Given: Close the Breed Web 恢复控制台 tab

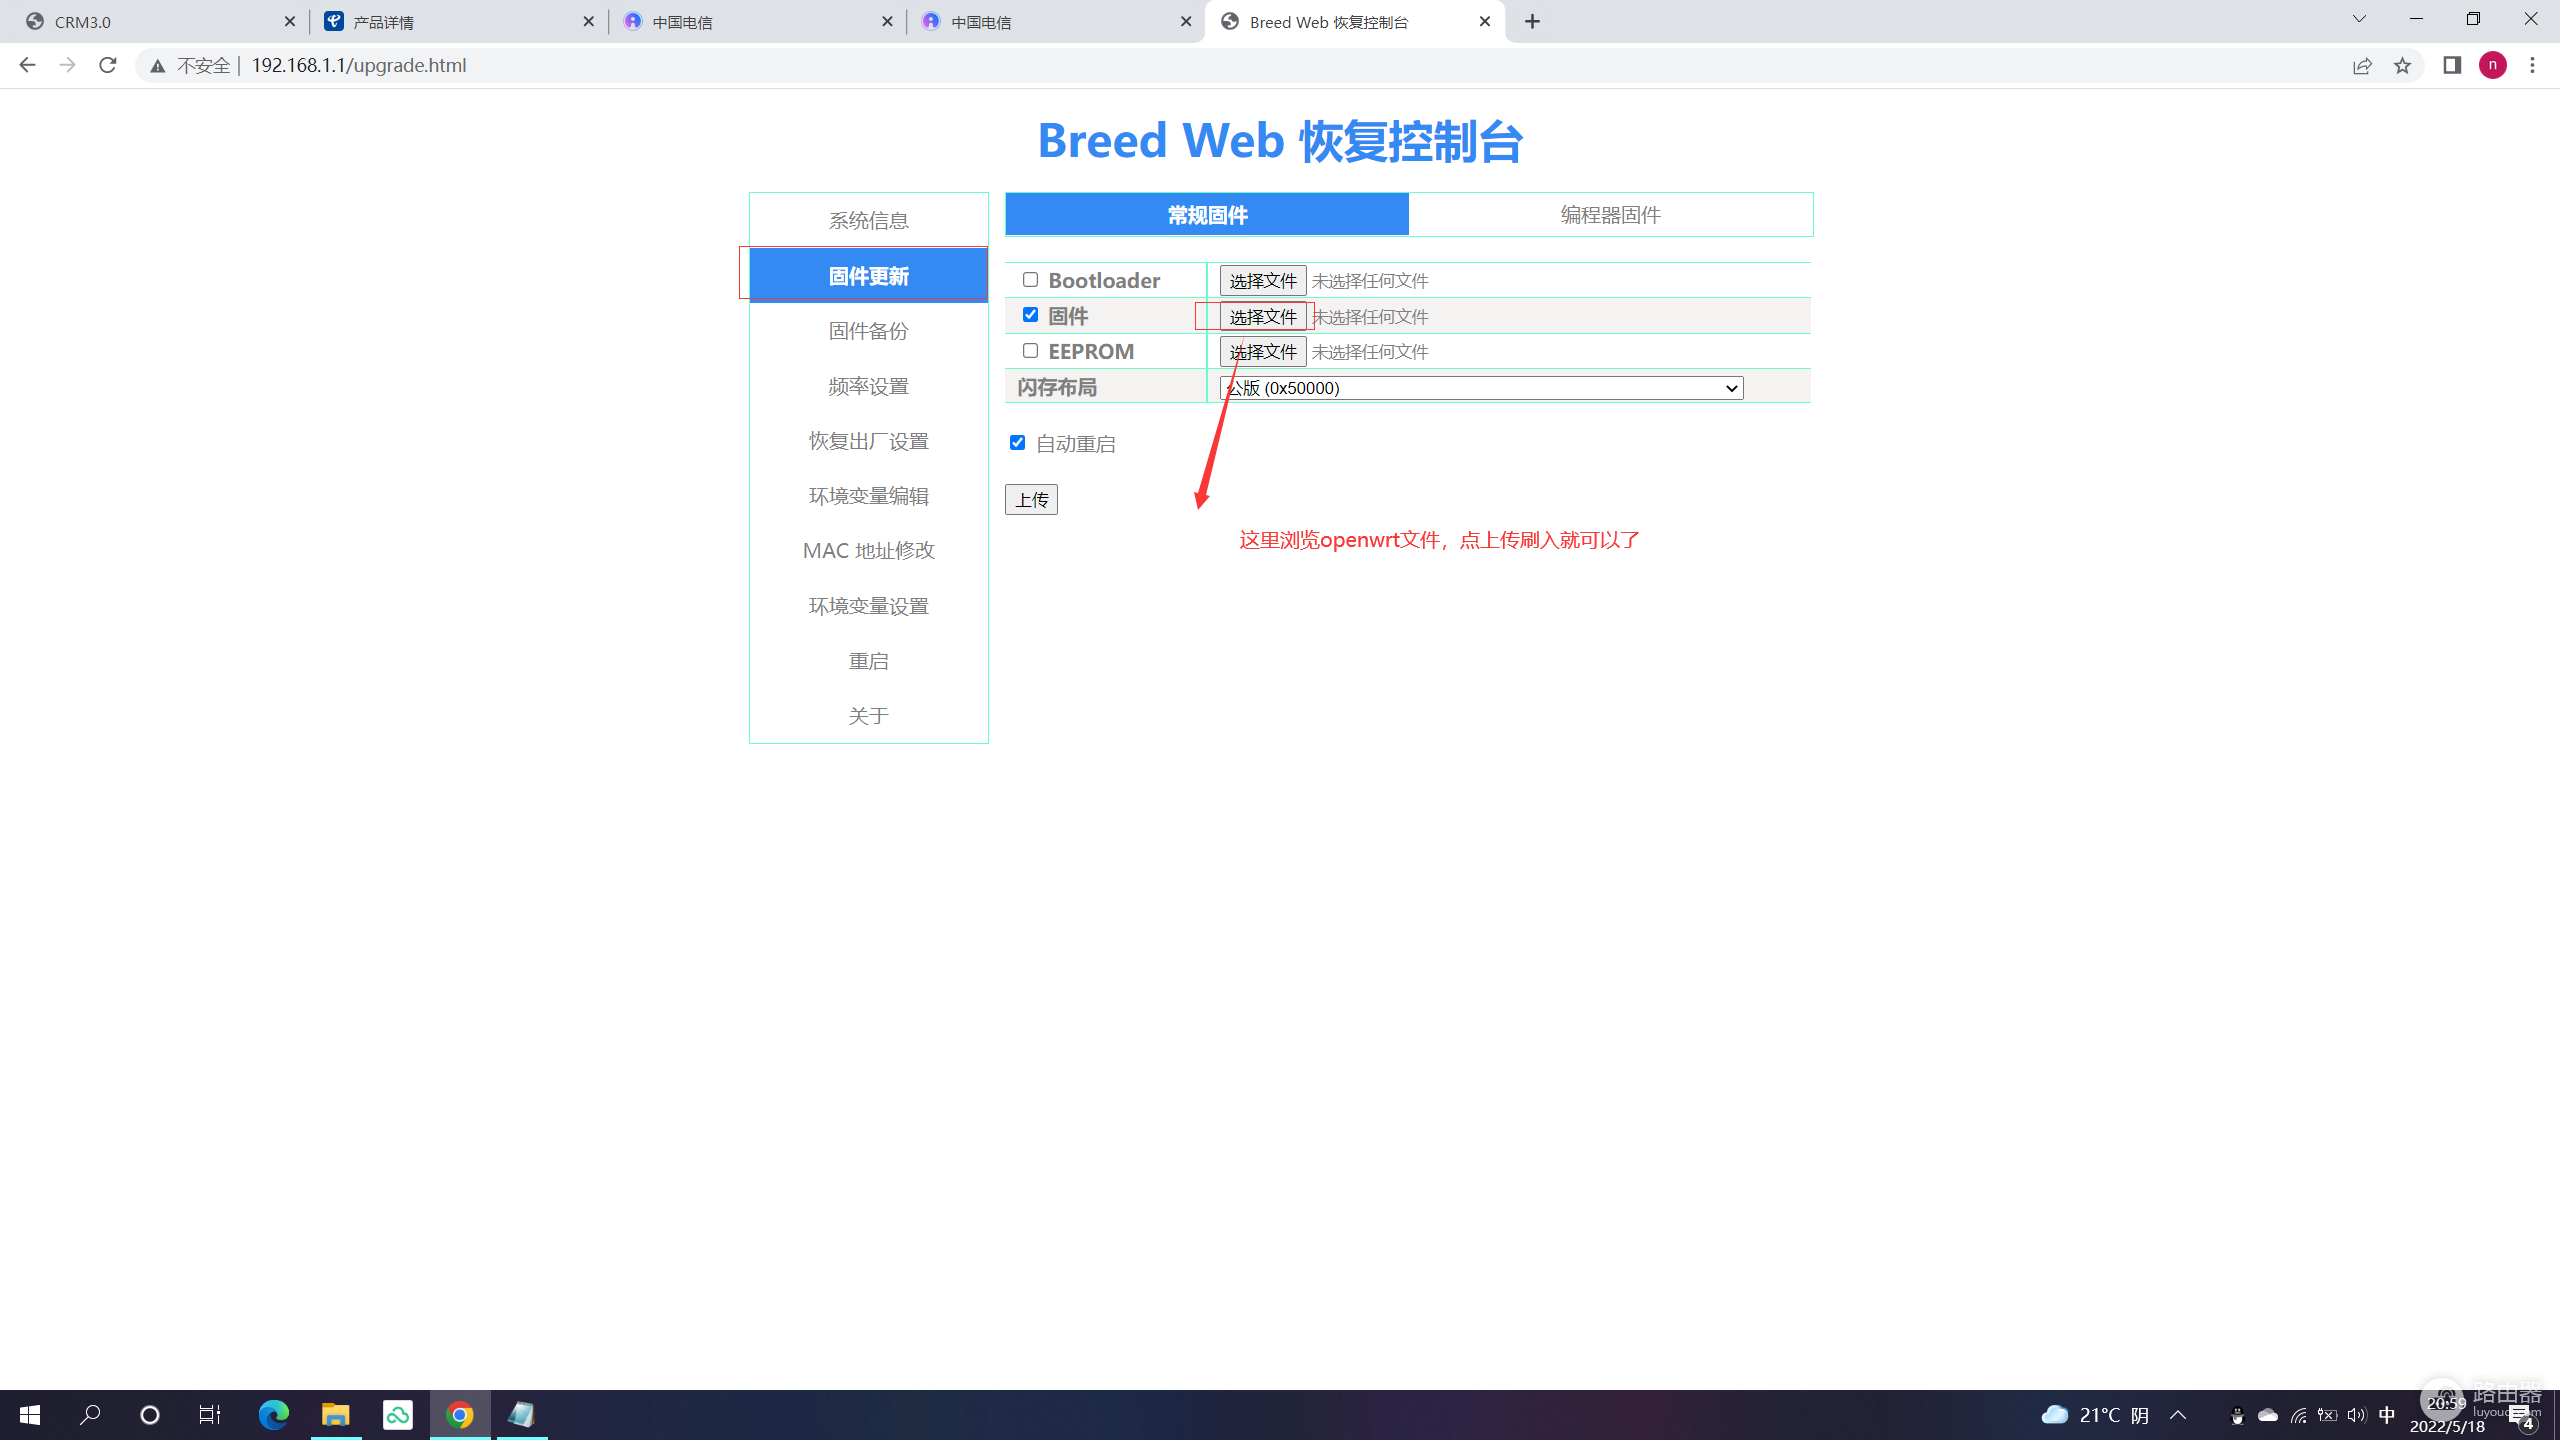Looking at the screenshot, I should 1485,21.
